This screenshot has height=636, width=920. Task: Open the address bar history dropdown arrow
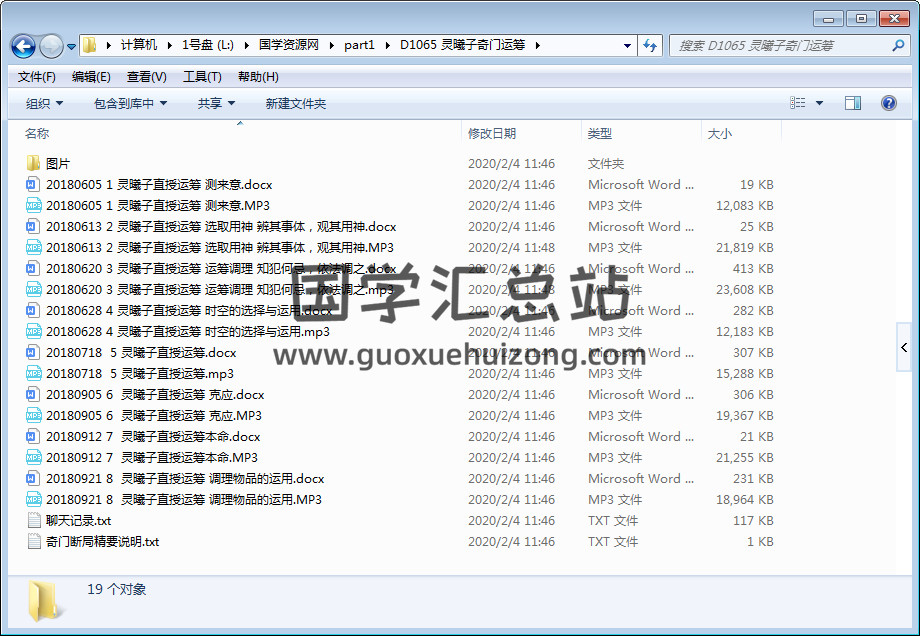coord(627,45)
